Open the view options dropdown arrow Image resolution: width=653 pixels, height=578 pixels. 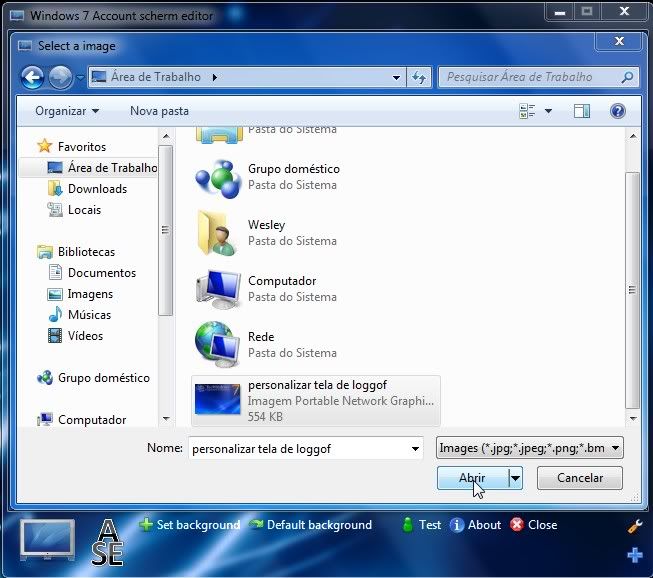548,111
